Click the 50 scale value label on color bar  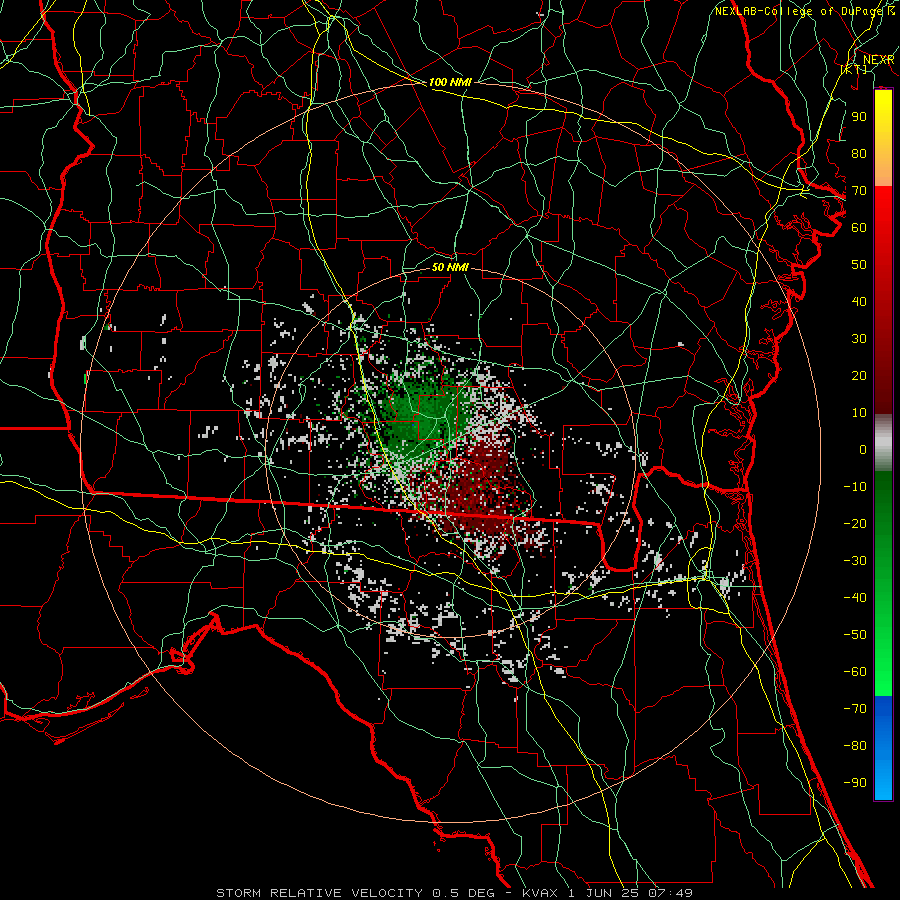tap(859, 265)
